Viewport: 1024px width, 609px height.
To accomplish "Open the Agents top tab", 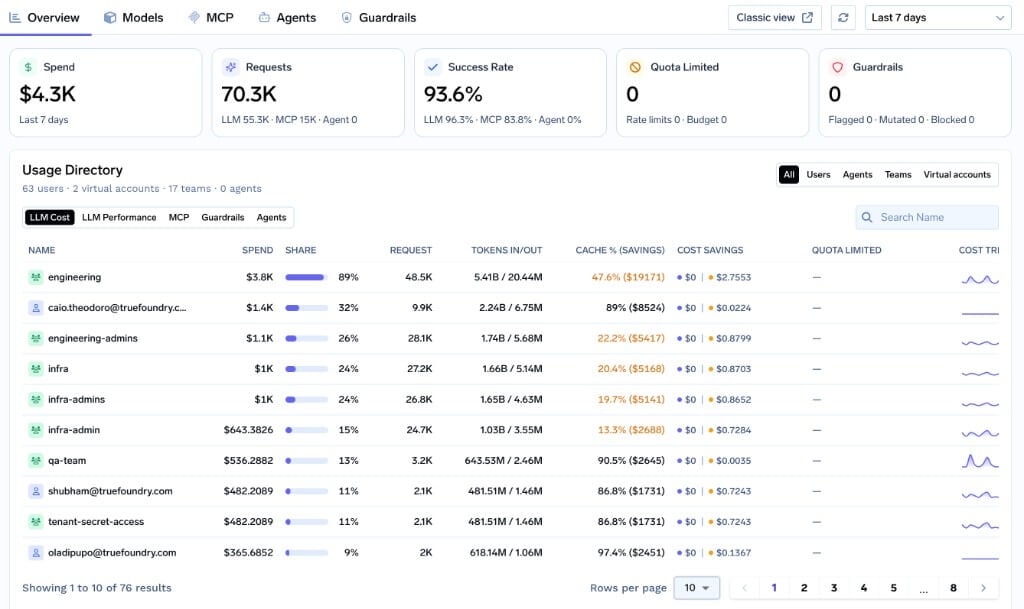I will pyautogui.click(x=287, y=18).
